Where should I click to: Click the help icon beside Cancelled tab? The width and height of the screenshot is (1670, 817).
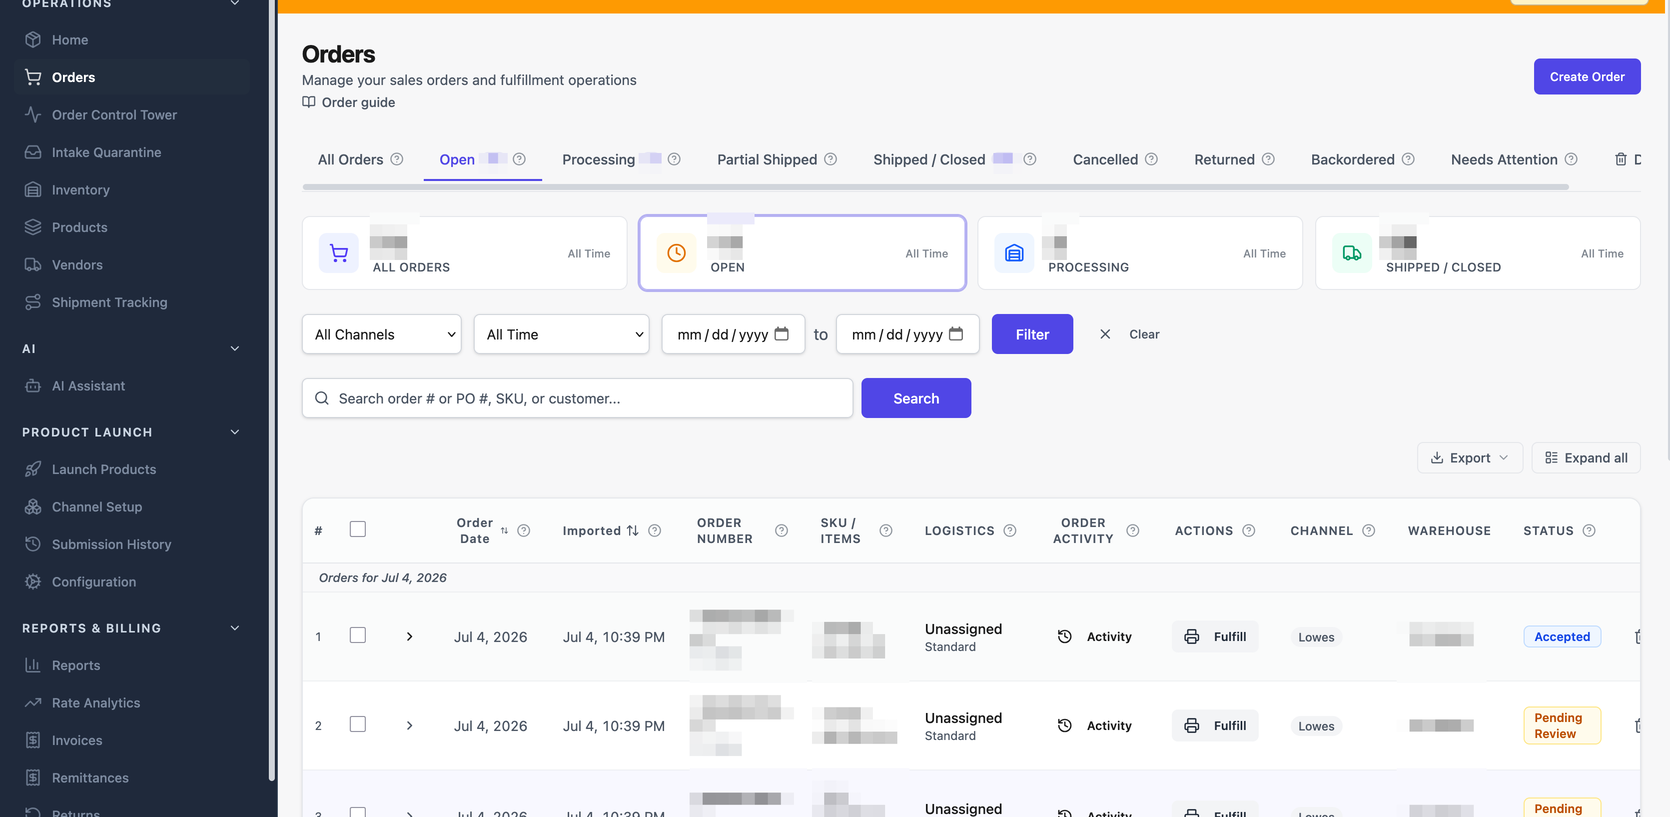[x=1151, y=159]
